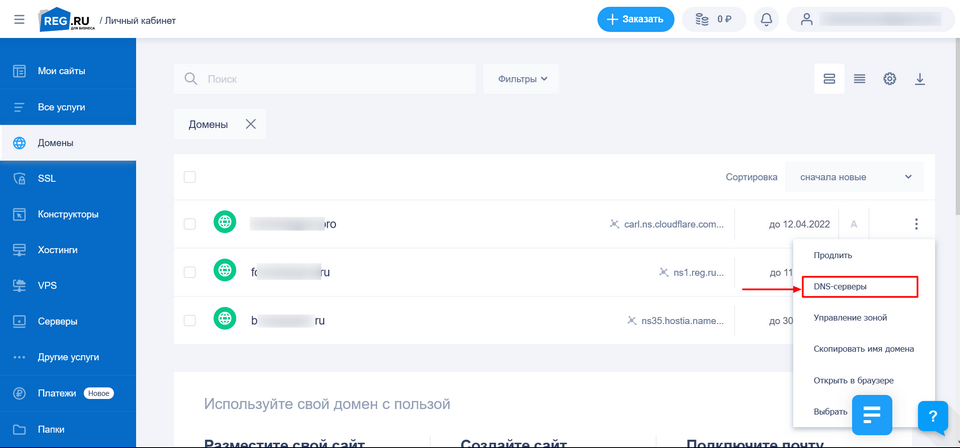
Task: Open Папки in sidebar
Action: (x=68, y=429)
